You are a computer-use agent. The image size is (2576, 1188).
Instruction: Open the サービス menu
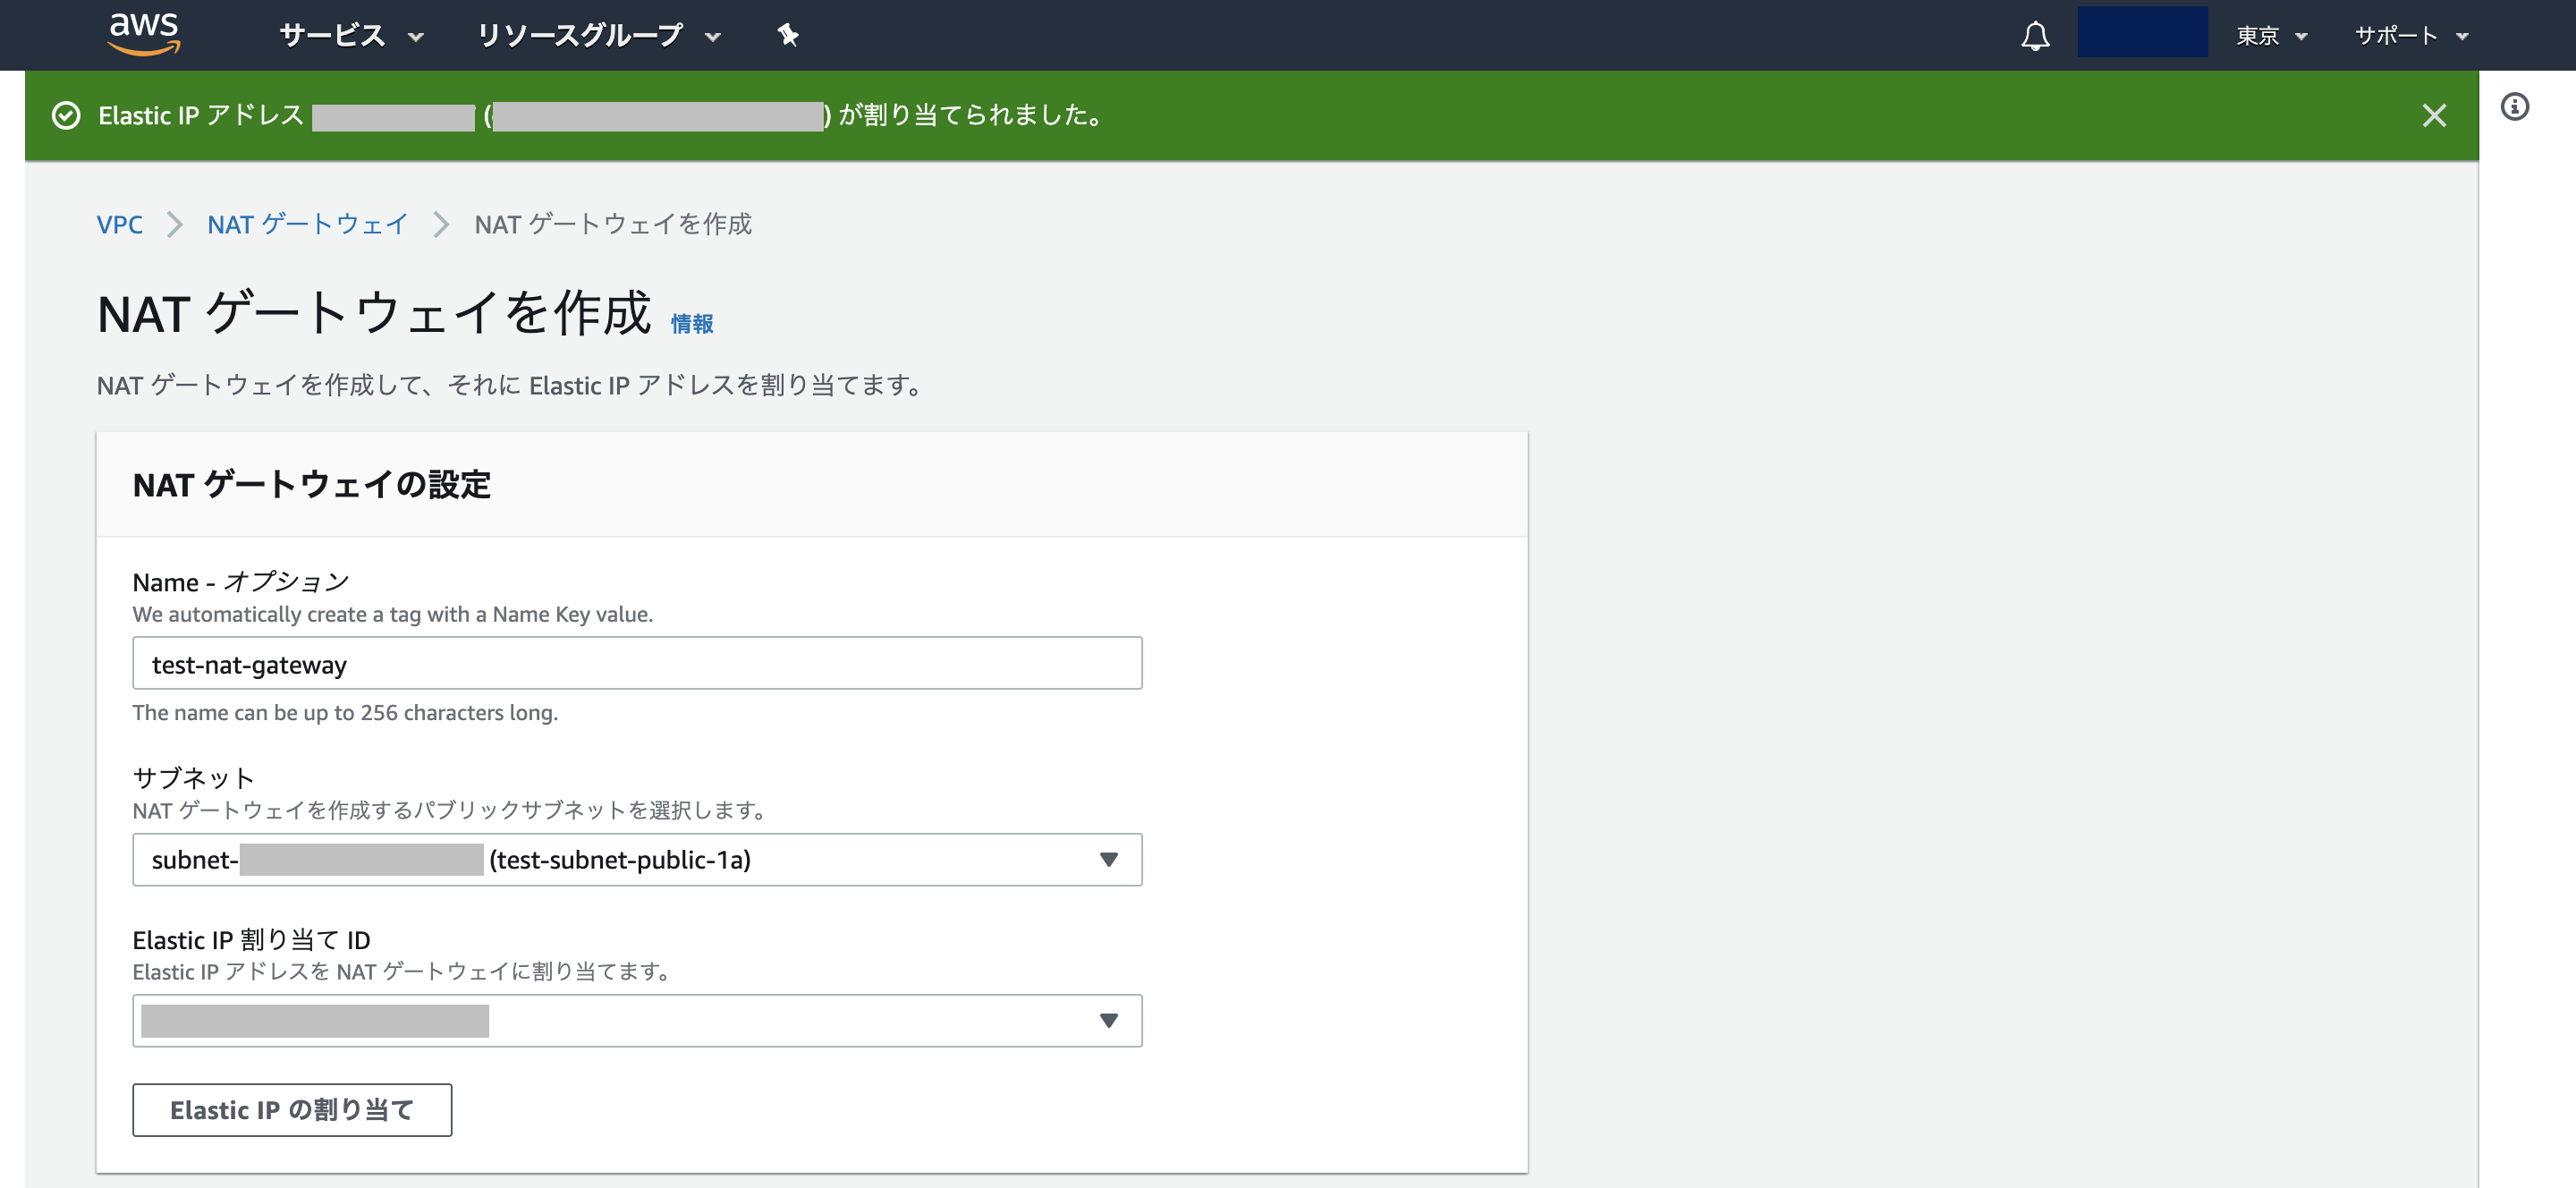click(x=350, y=35)
